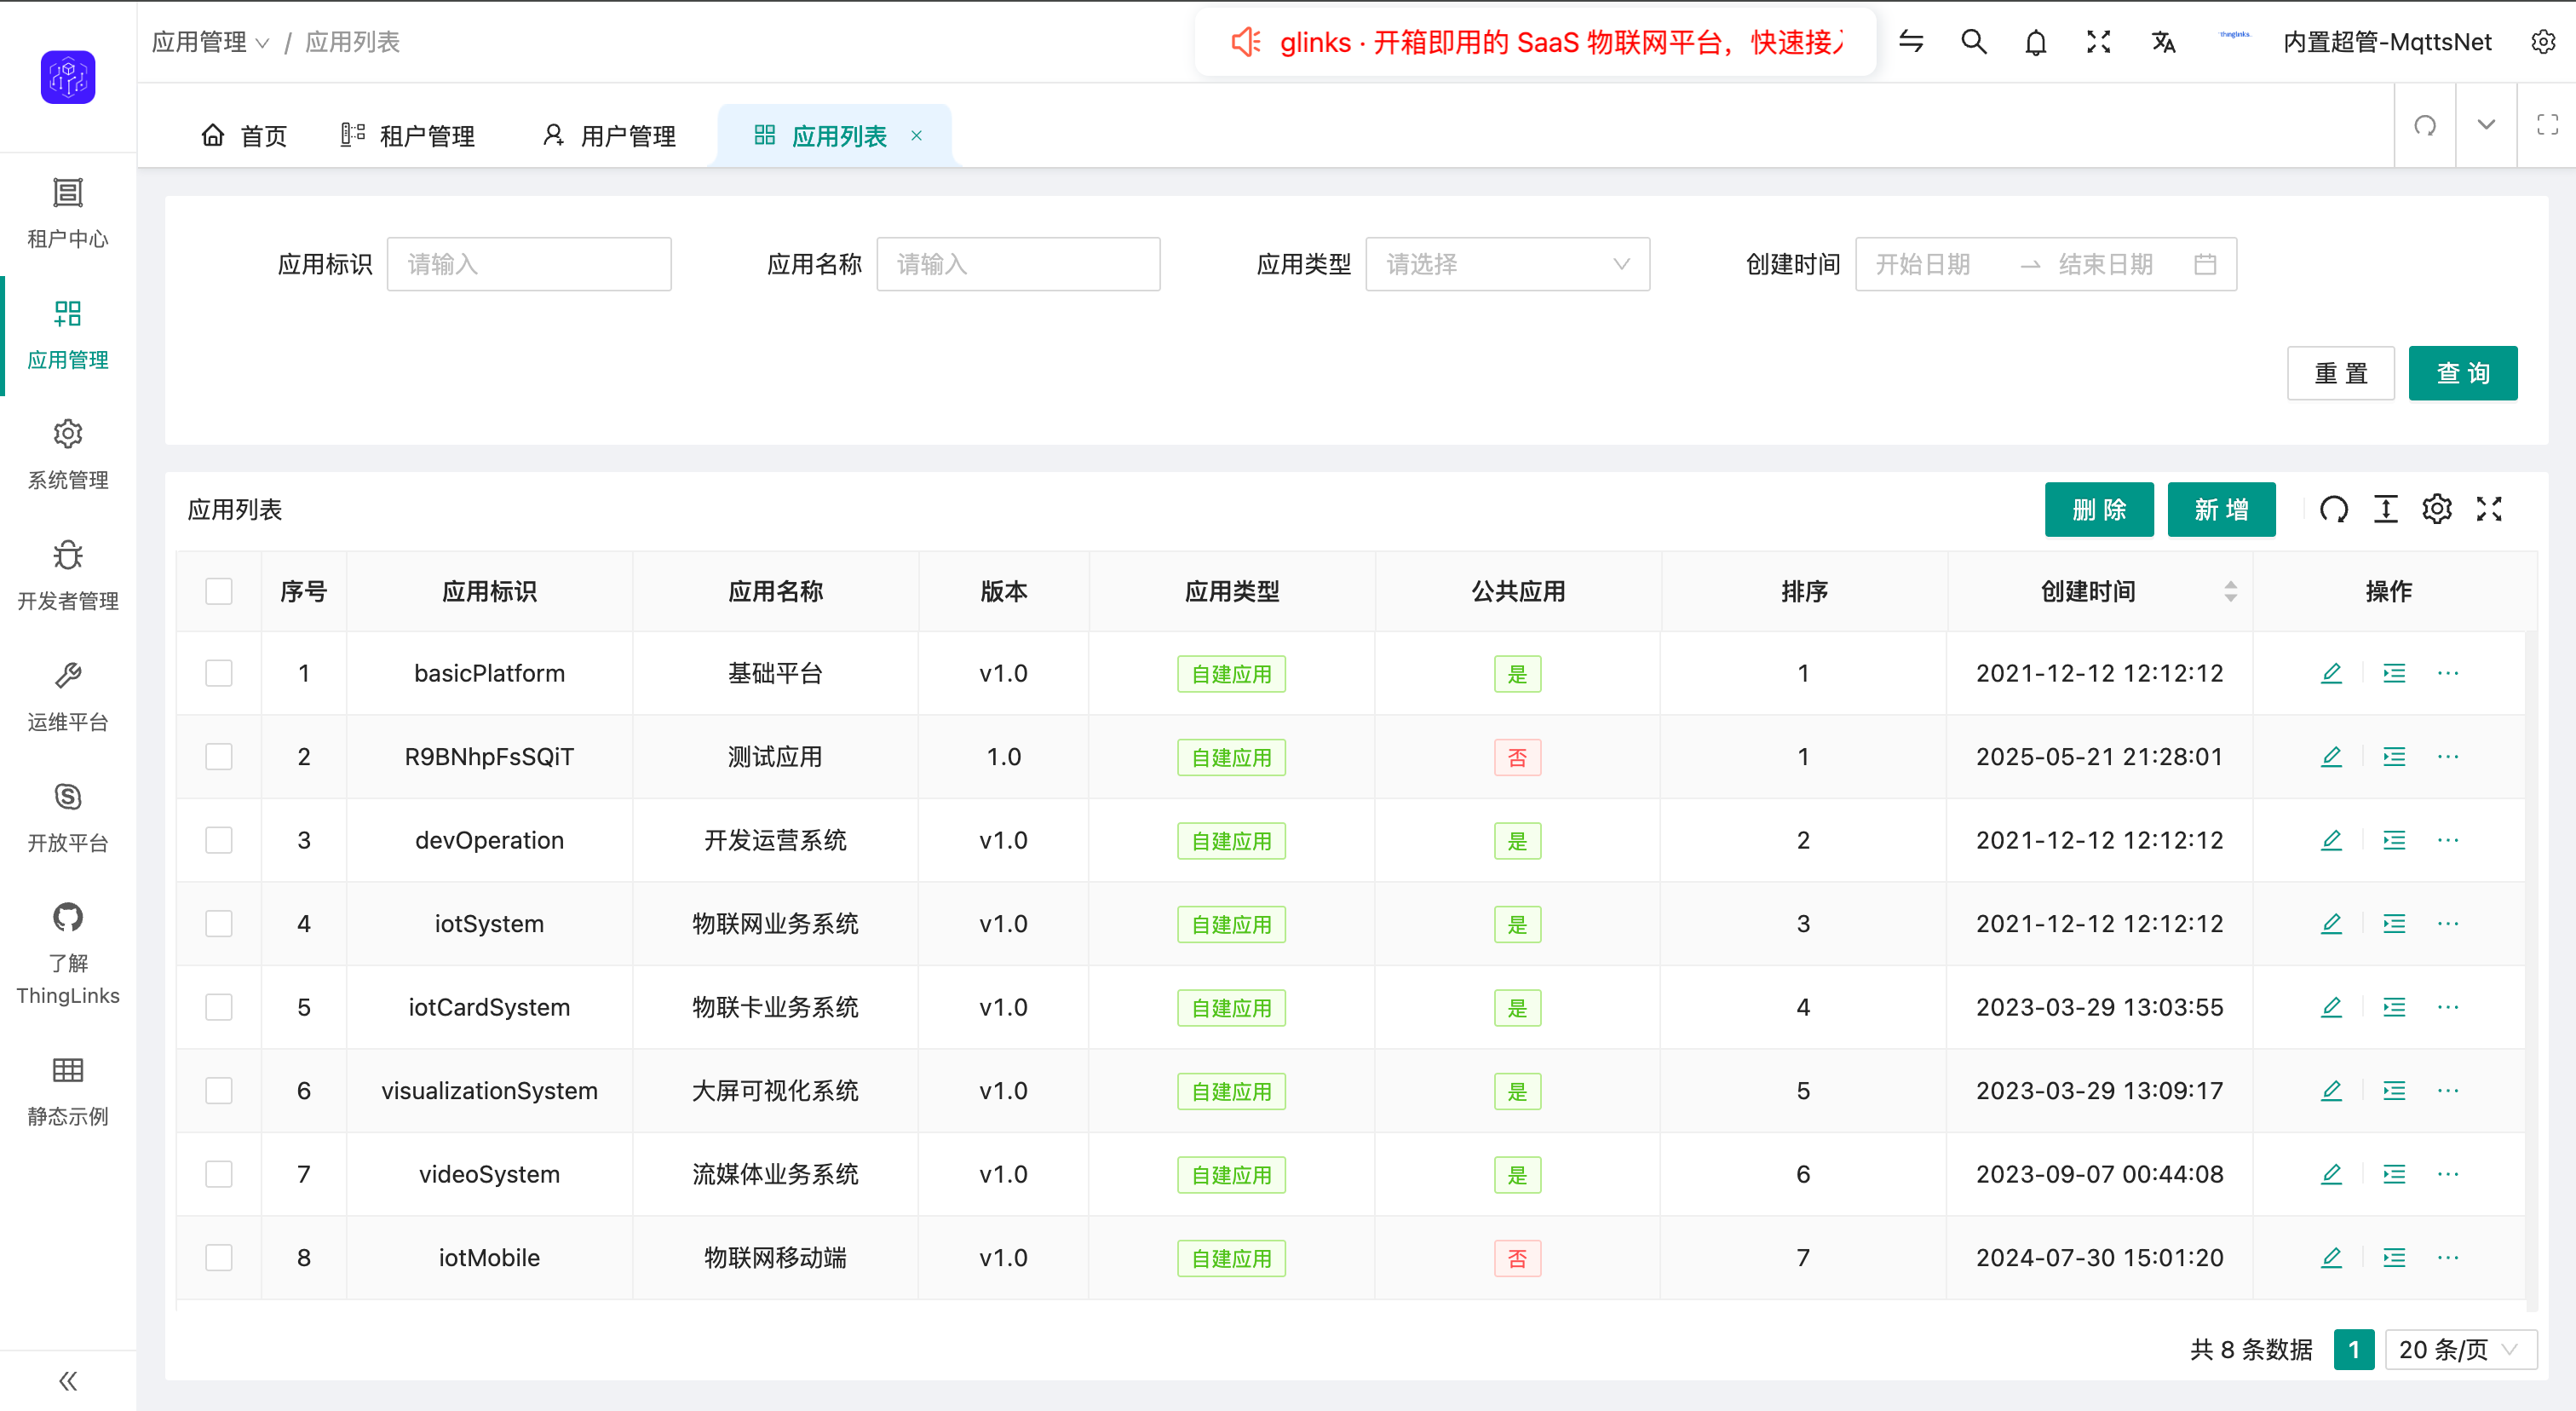Open 系统管理 in the sidebar
This screenshot has width=2576, height=1411.
(x=68, y=455)
